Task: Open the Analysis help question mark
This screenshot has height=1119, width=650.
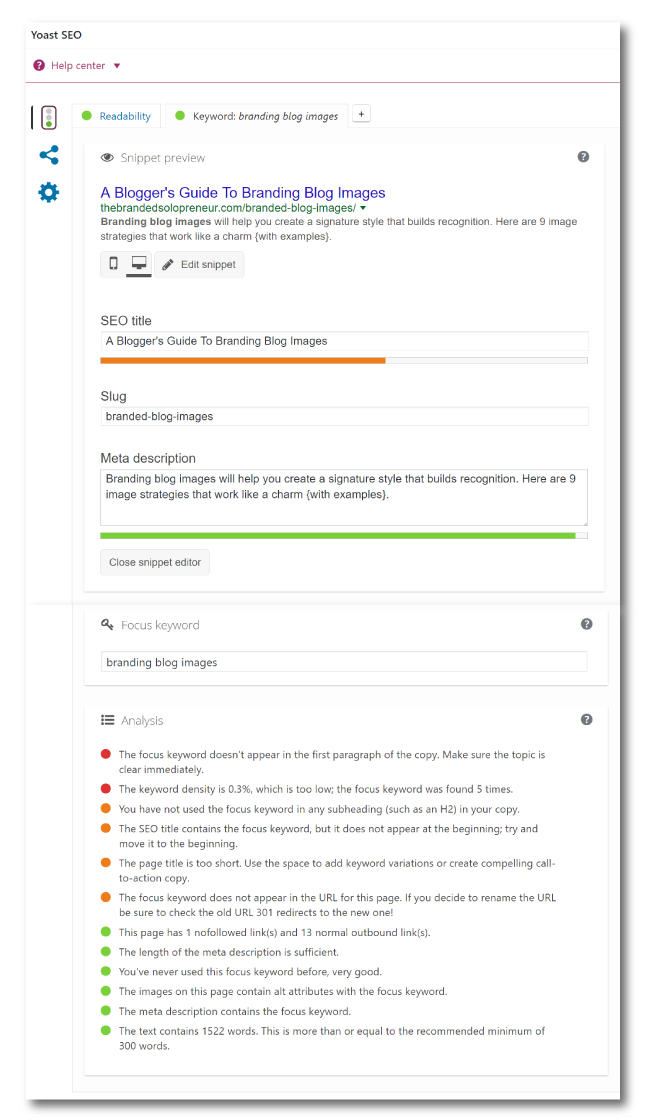Action: tap(587, 719)
